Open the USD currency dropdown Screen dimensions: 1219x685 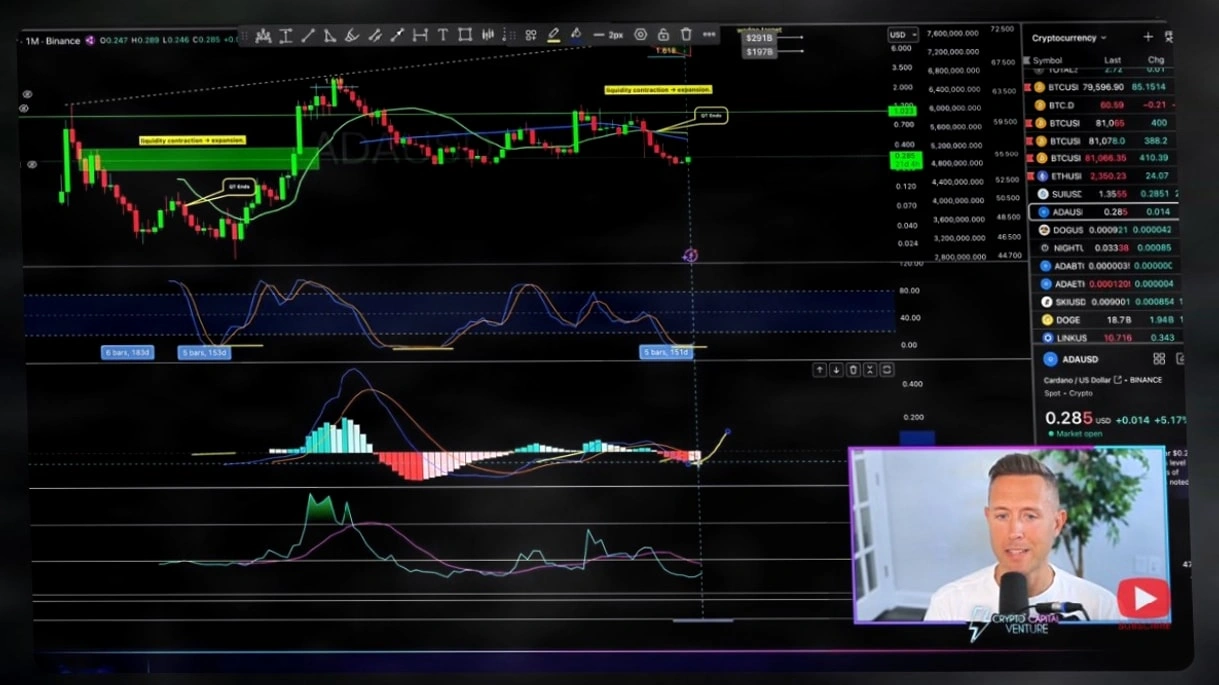pyautogui.click(x=903, y=35)
